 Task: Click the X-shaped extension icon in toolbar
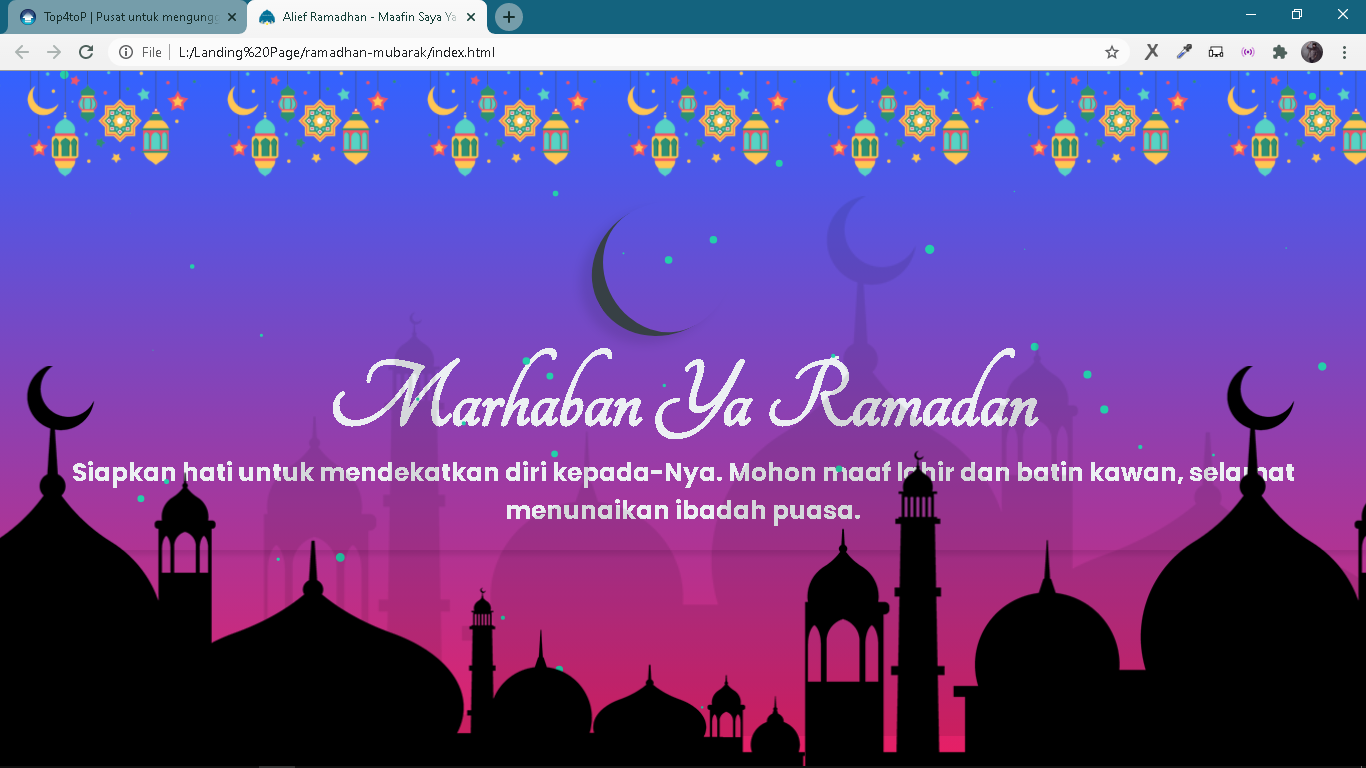[1151, 51]
